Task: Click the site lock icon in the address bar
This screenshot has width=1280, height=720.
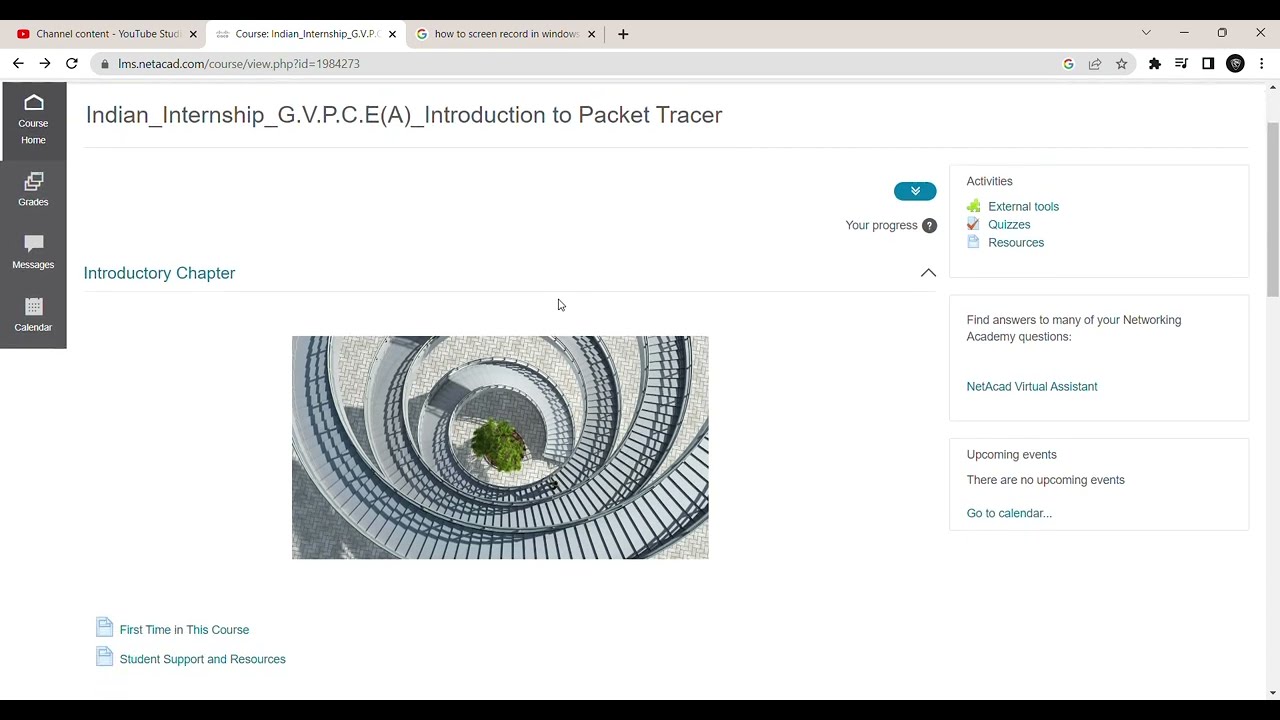Action: click(105, 64)
